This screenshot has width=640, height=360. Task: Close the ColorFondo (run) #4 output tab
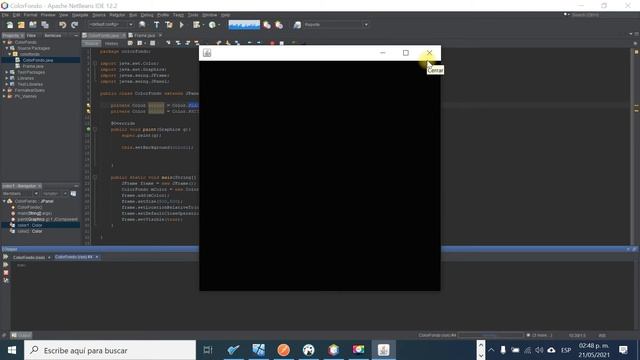pyautogui.click(x=97, y=257)
